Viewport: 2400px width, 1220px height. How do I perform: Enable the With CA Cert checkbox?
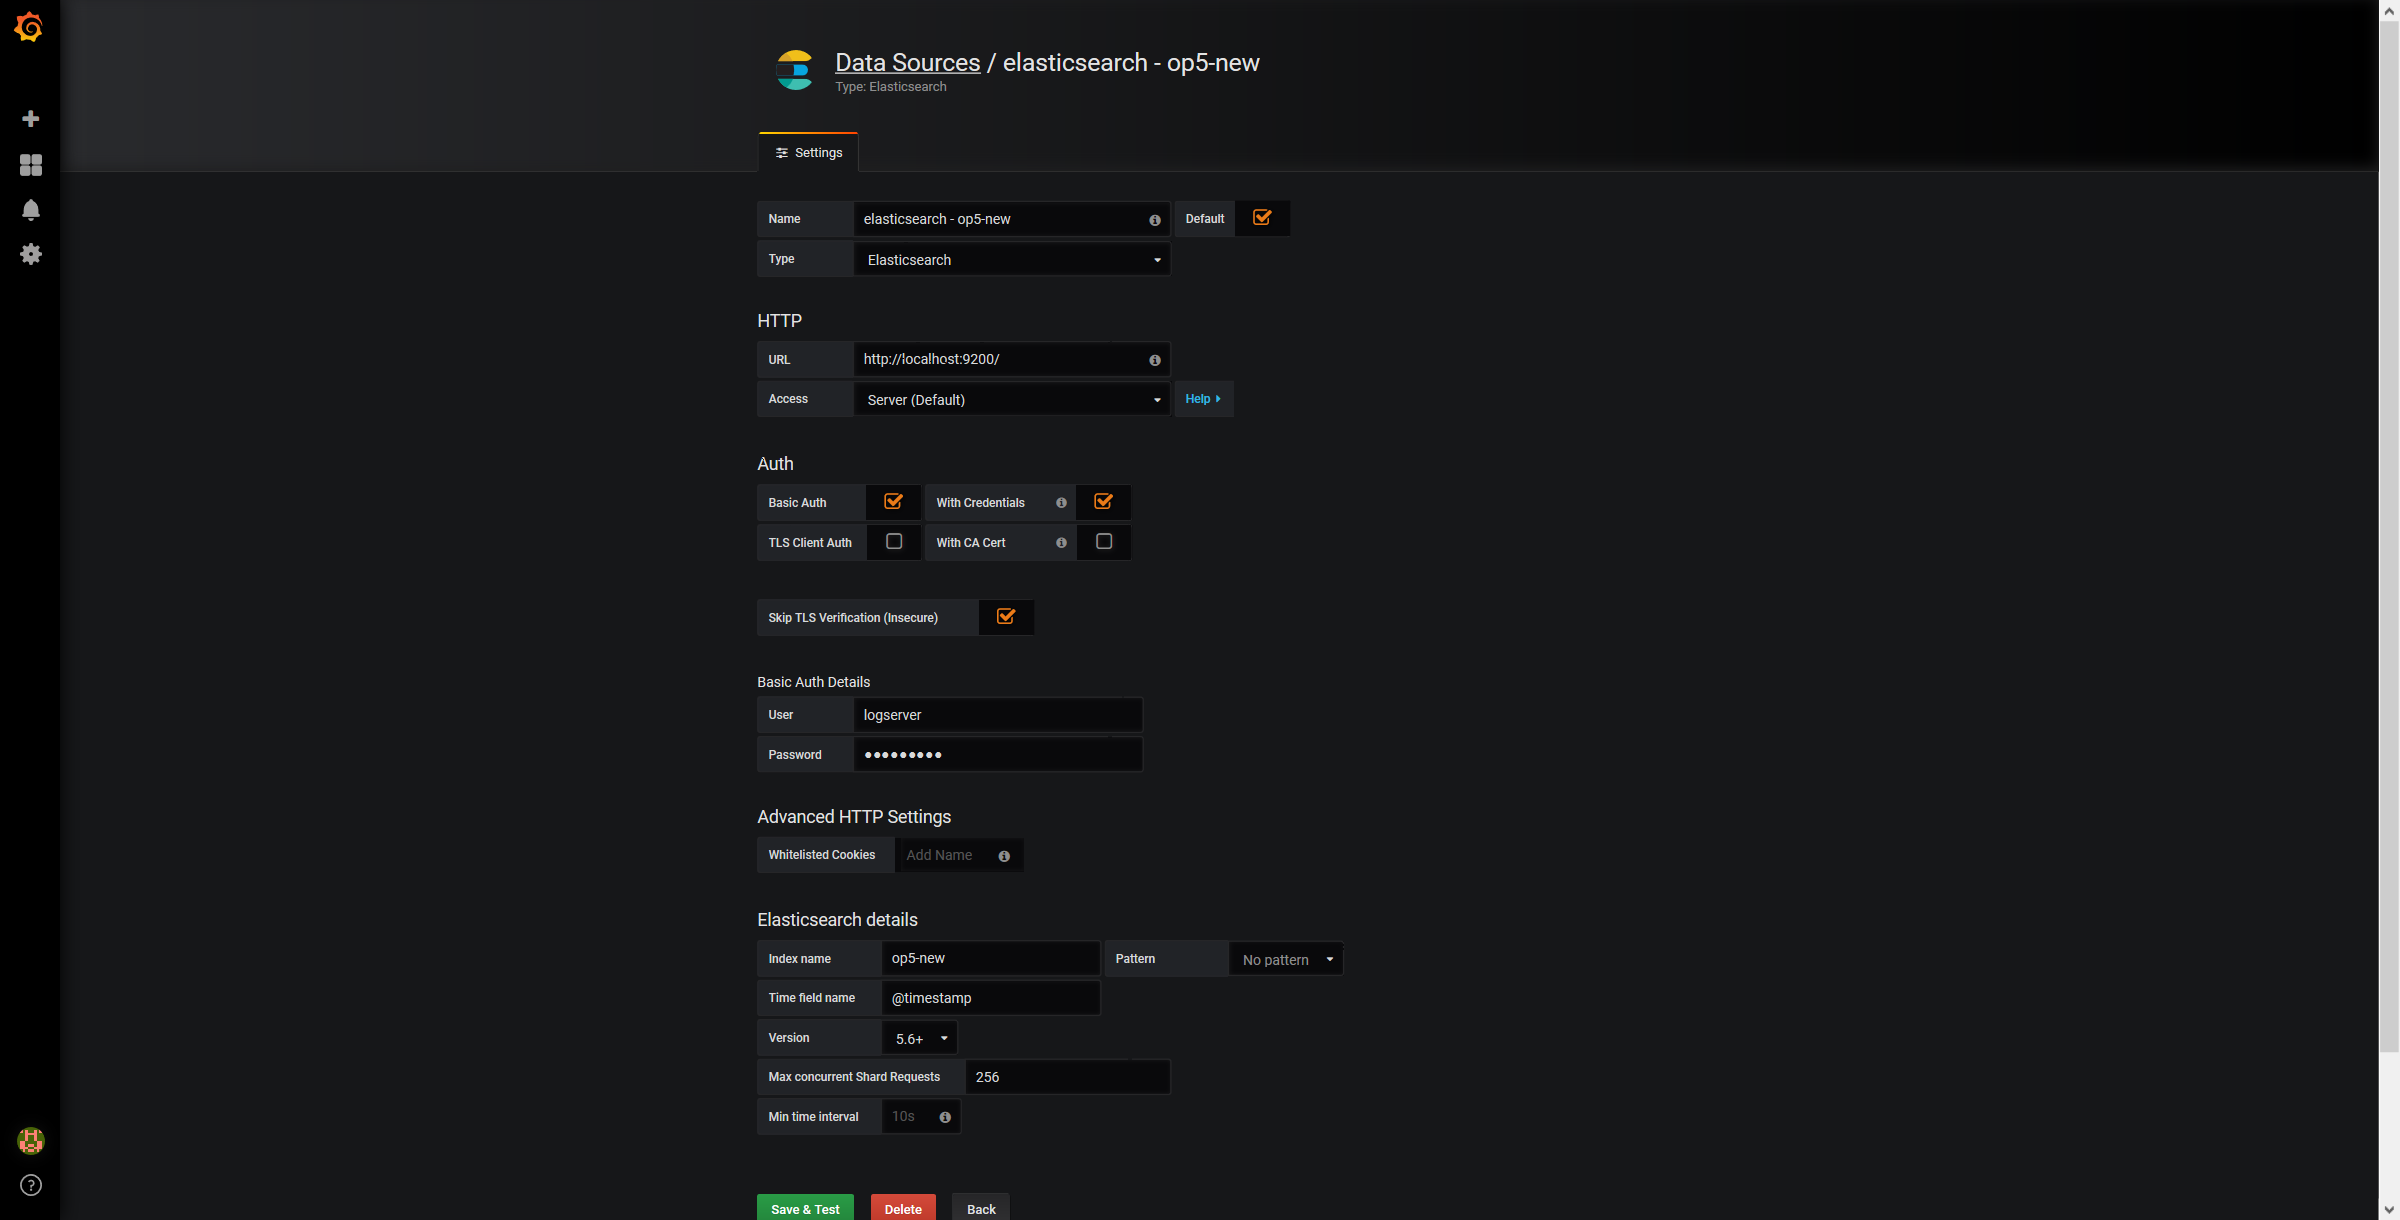point(1104,542)
